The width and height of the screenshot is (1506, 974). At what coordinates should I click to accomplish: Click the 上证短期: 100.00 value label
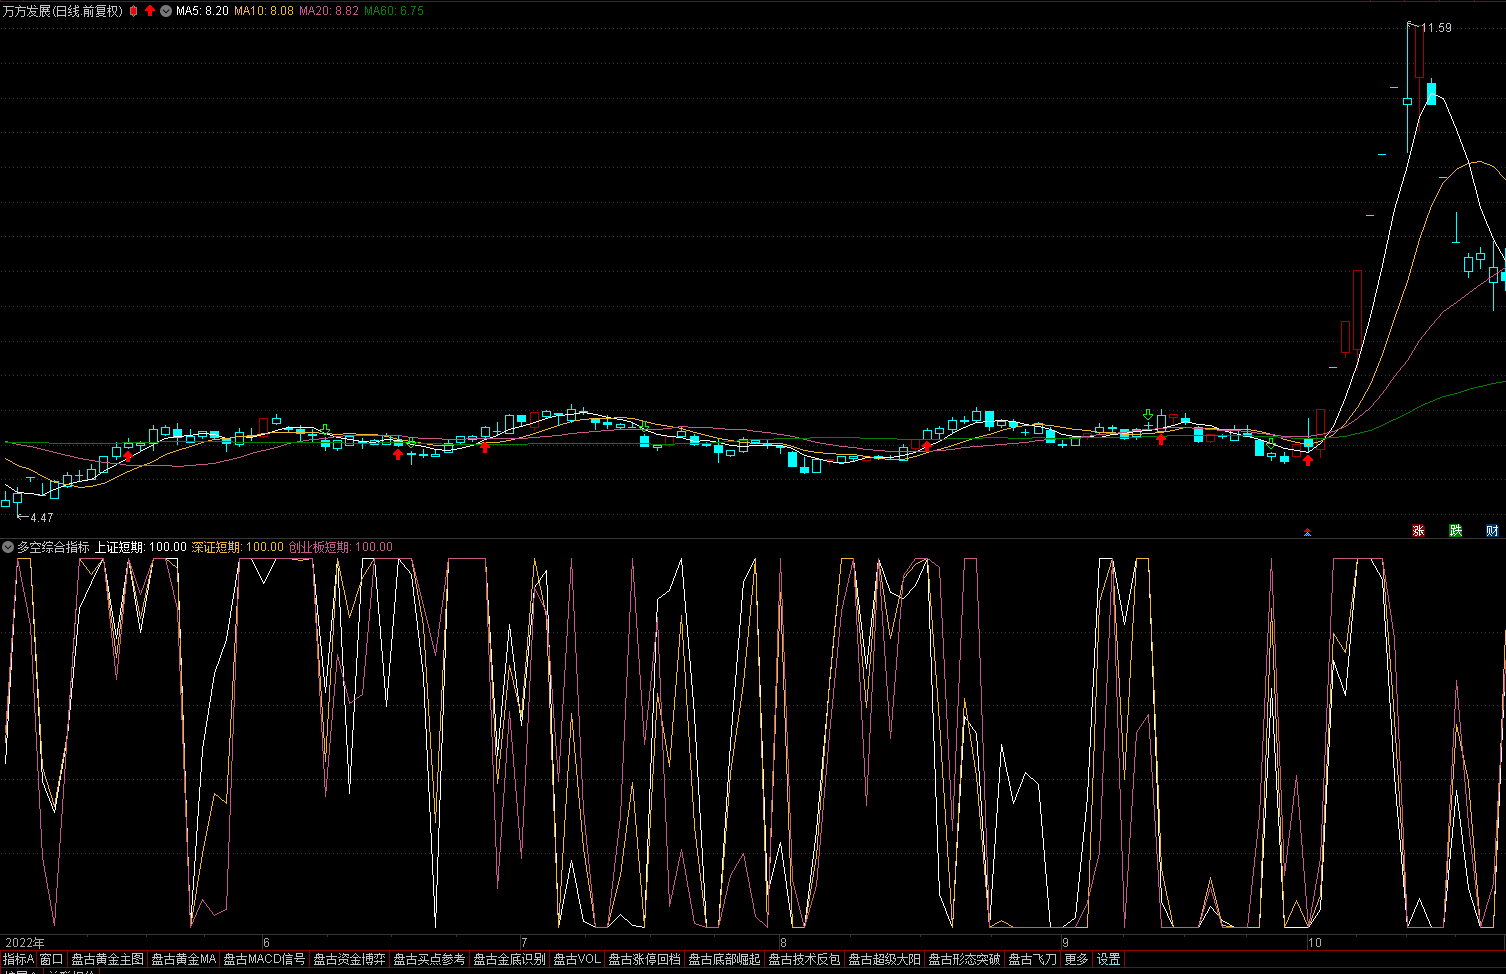[141, 547]
